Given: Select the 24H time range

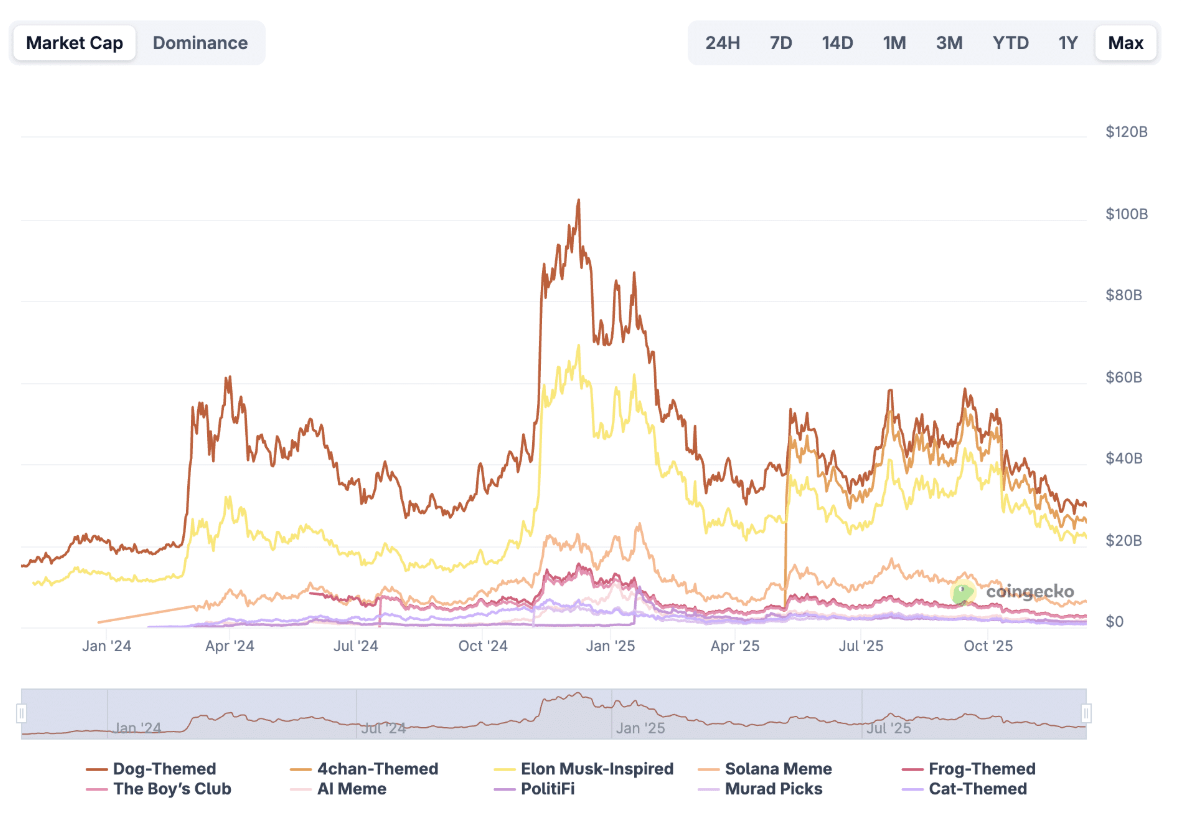Looking at the screenshot, I should click(722, 43).
